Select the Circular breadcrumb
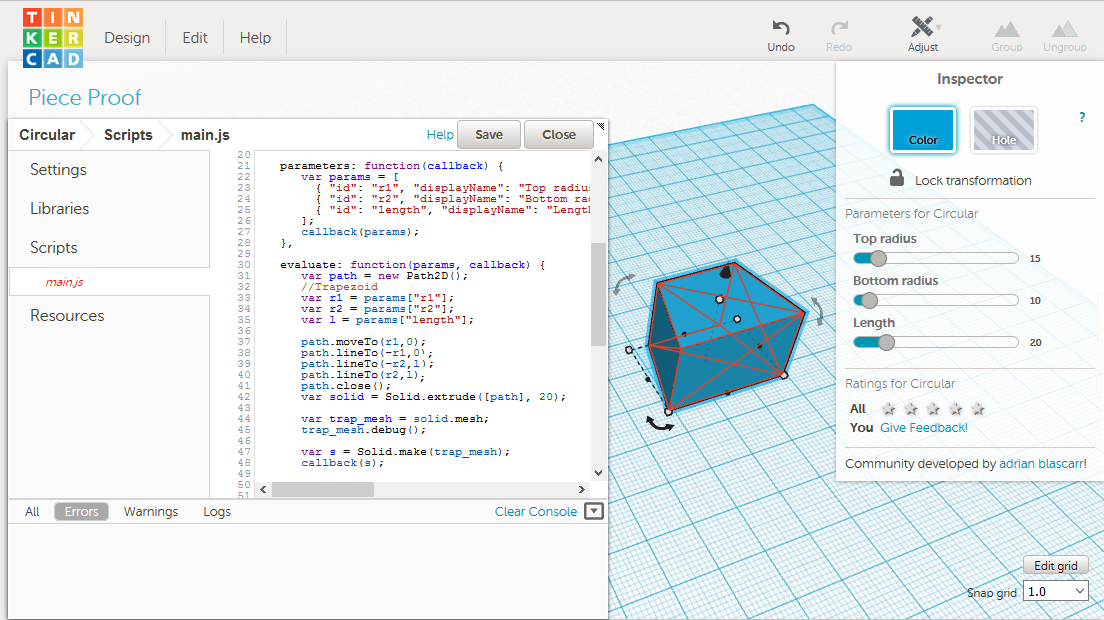 [47, 134]
